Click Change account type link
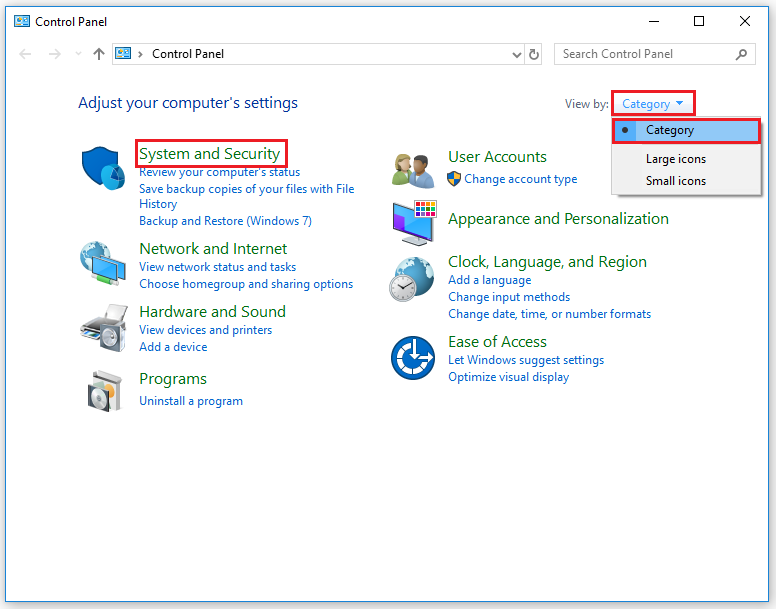Image resolution: width=776 pixels, height=609 pixels. pyautogui.click(x=520, y=179)
